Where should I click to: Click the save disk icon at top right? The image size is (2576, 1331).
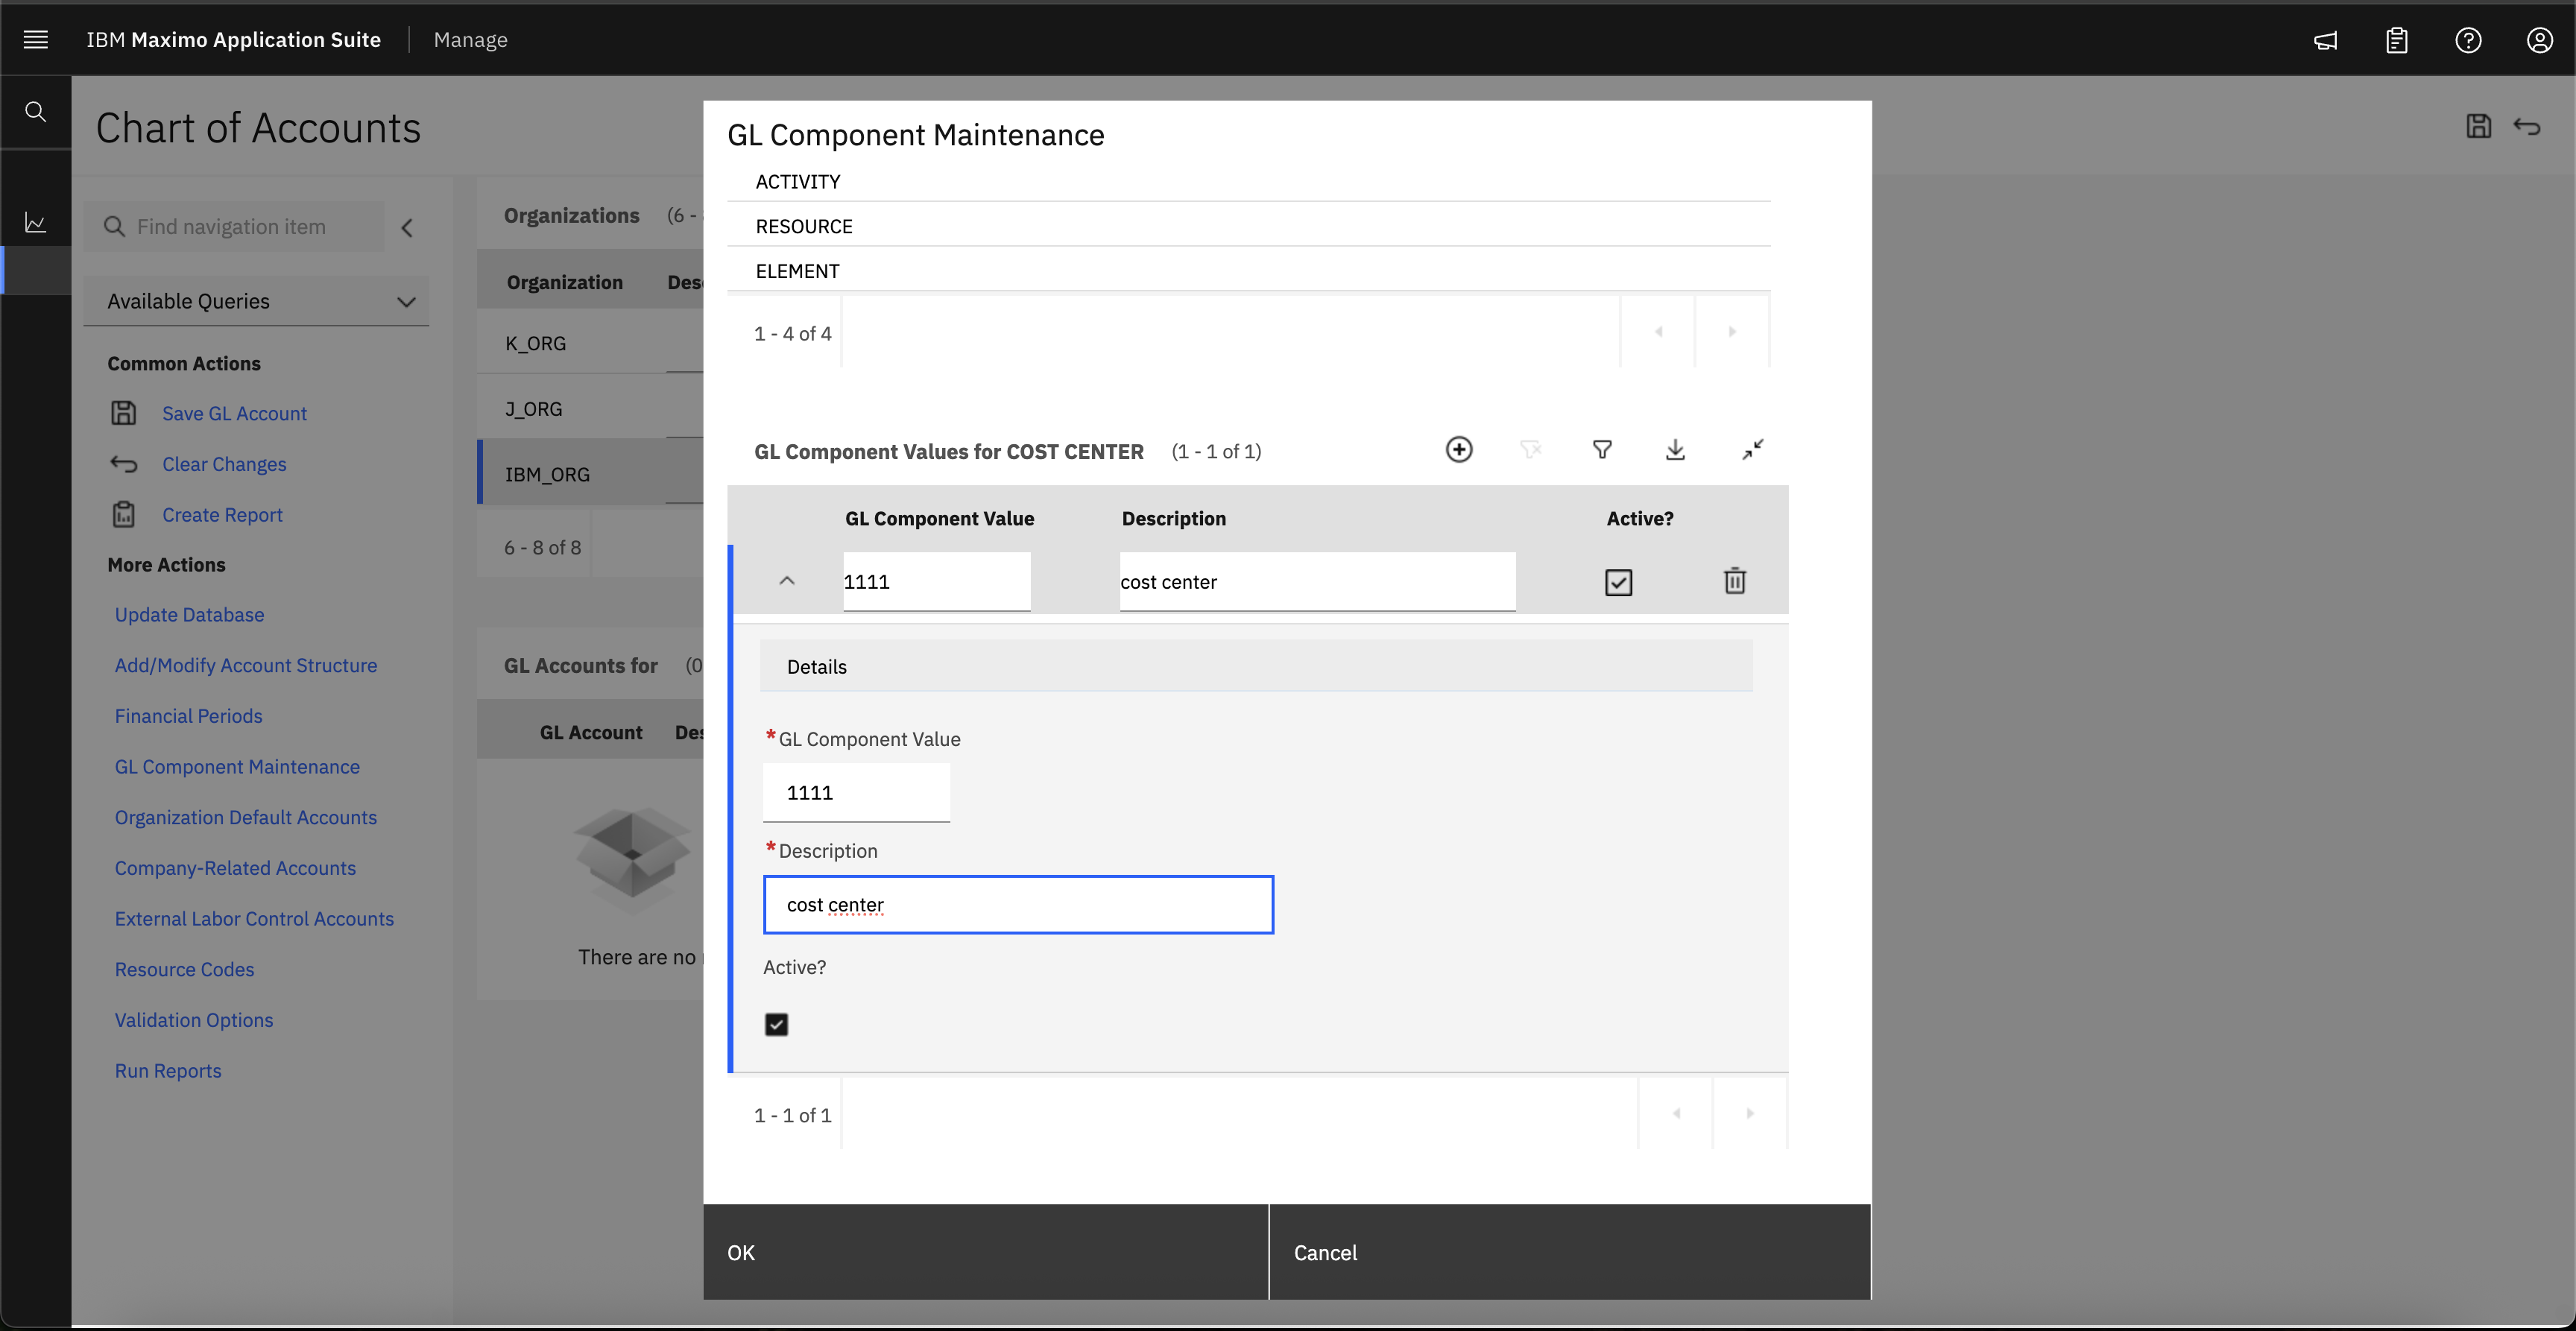click(2478, 126)
